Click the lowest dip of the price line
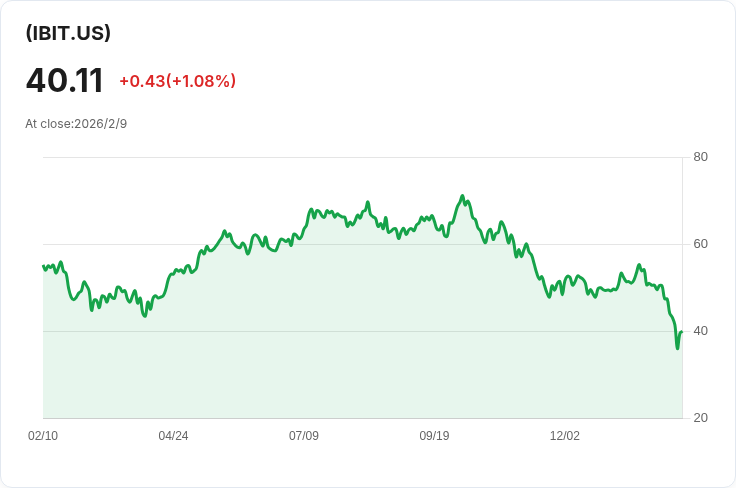 pos(677,348)
